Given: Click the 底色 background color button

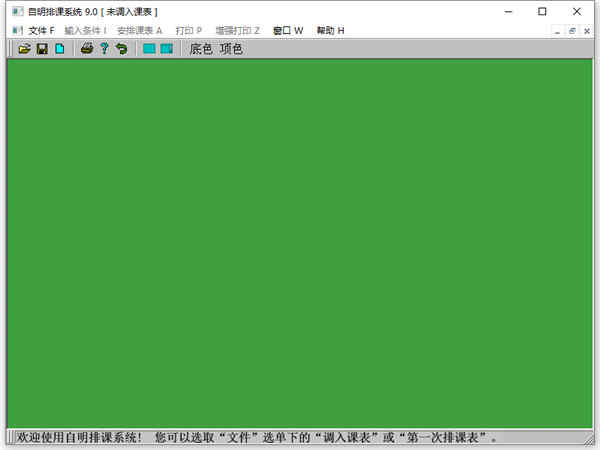Looking at the screenshot, I should click(x=201, y=49).
